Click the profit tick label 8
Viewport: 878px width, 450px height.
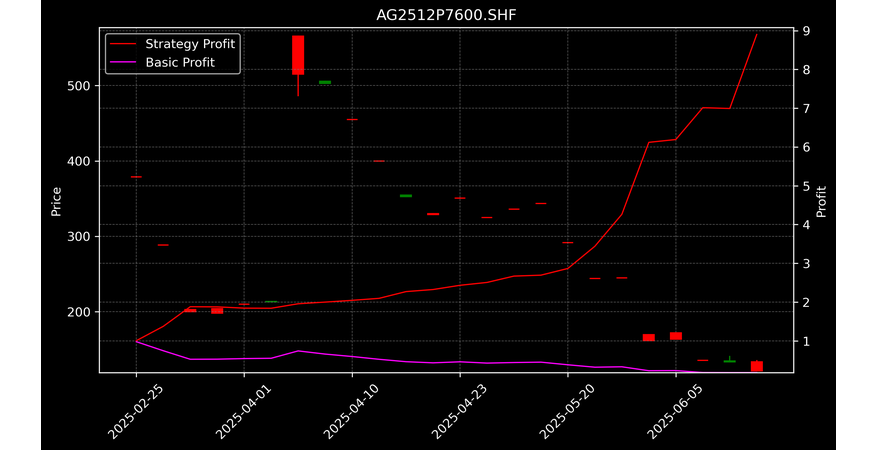[806, 70]
